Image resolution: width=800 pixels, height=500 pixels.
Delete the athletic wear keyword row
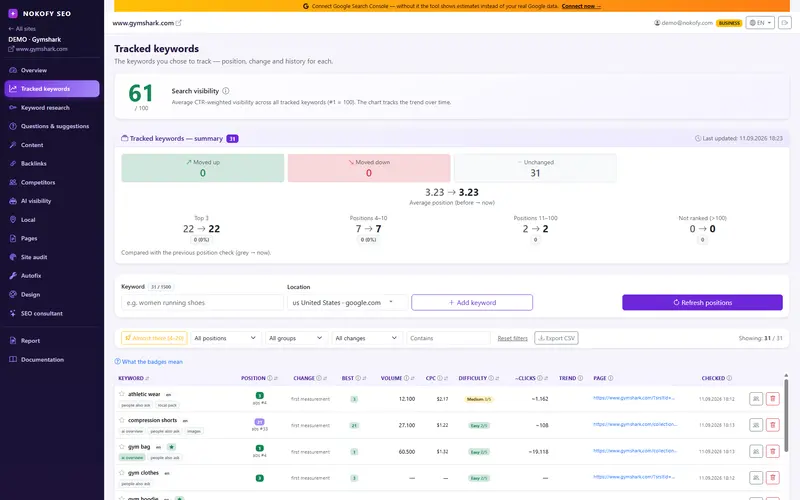point(772,399)
